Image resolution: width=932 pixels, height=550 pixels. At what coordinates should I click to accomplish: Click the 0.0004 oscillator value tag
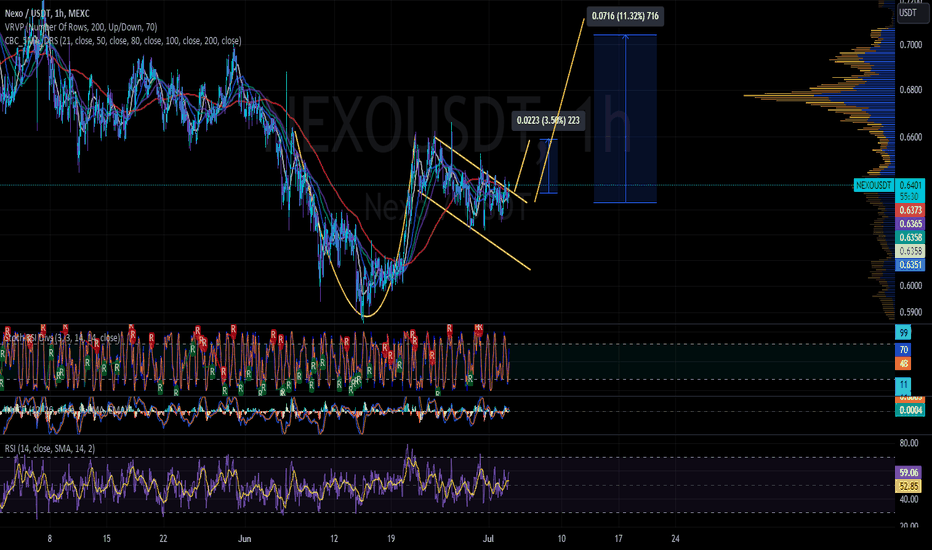[x=910, y=410]
